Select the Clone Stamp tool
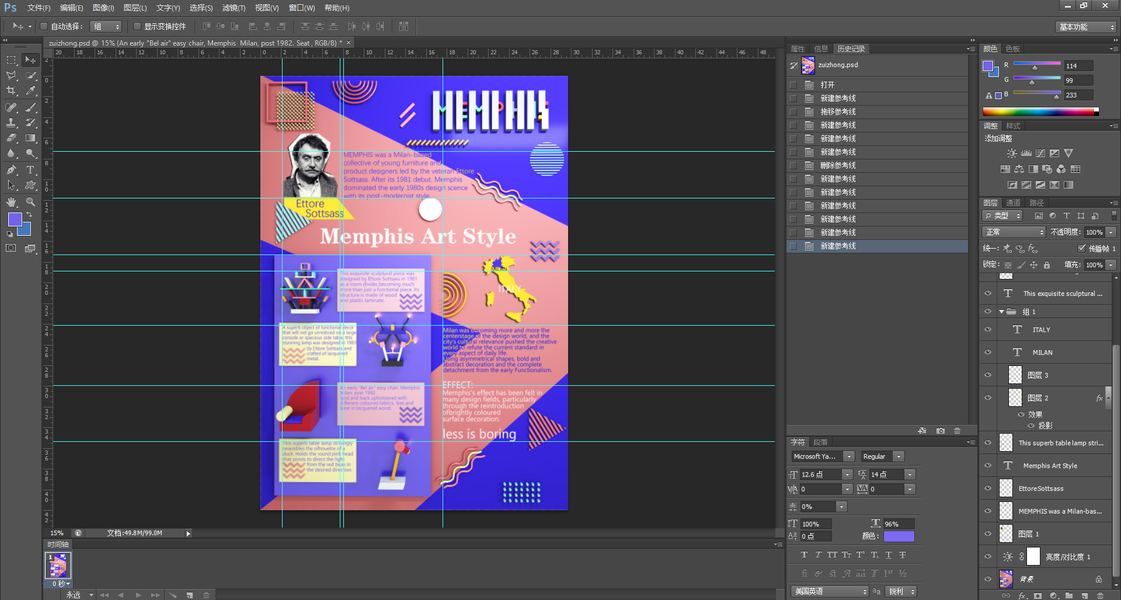This screenshot has height=600, width=1121. click(11, 123)
